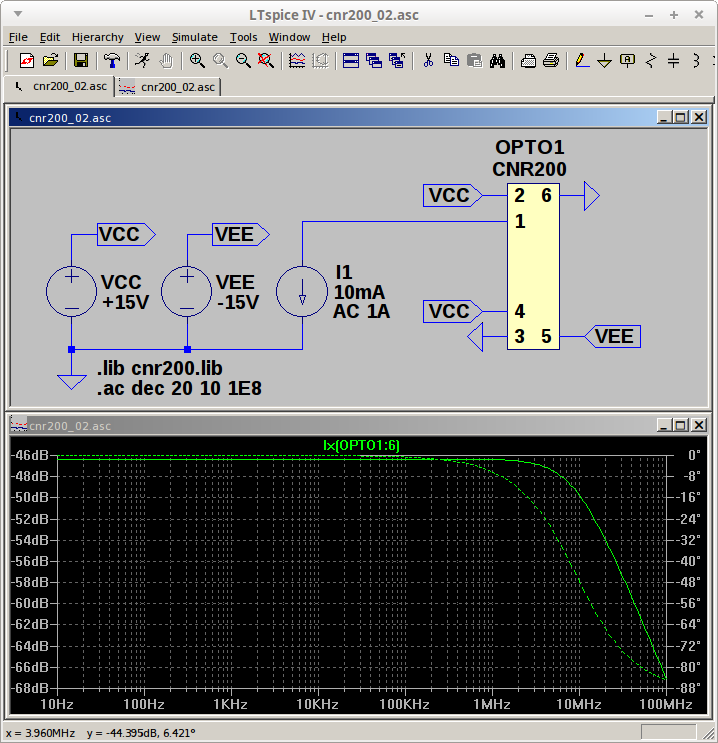The image size is (718, 743).
Task: Open the Edit menu
Action: point(50,37)
